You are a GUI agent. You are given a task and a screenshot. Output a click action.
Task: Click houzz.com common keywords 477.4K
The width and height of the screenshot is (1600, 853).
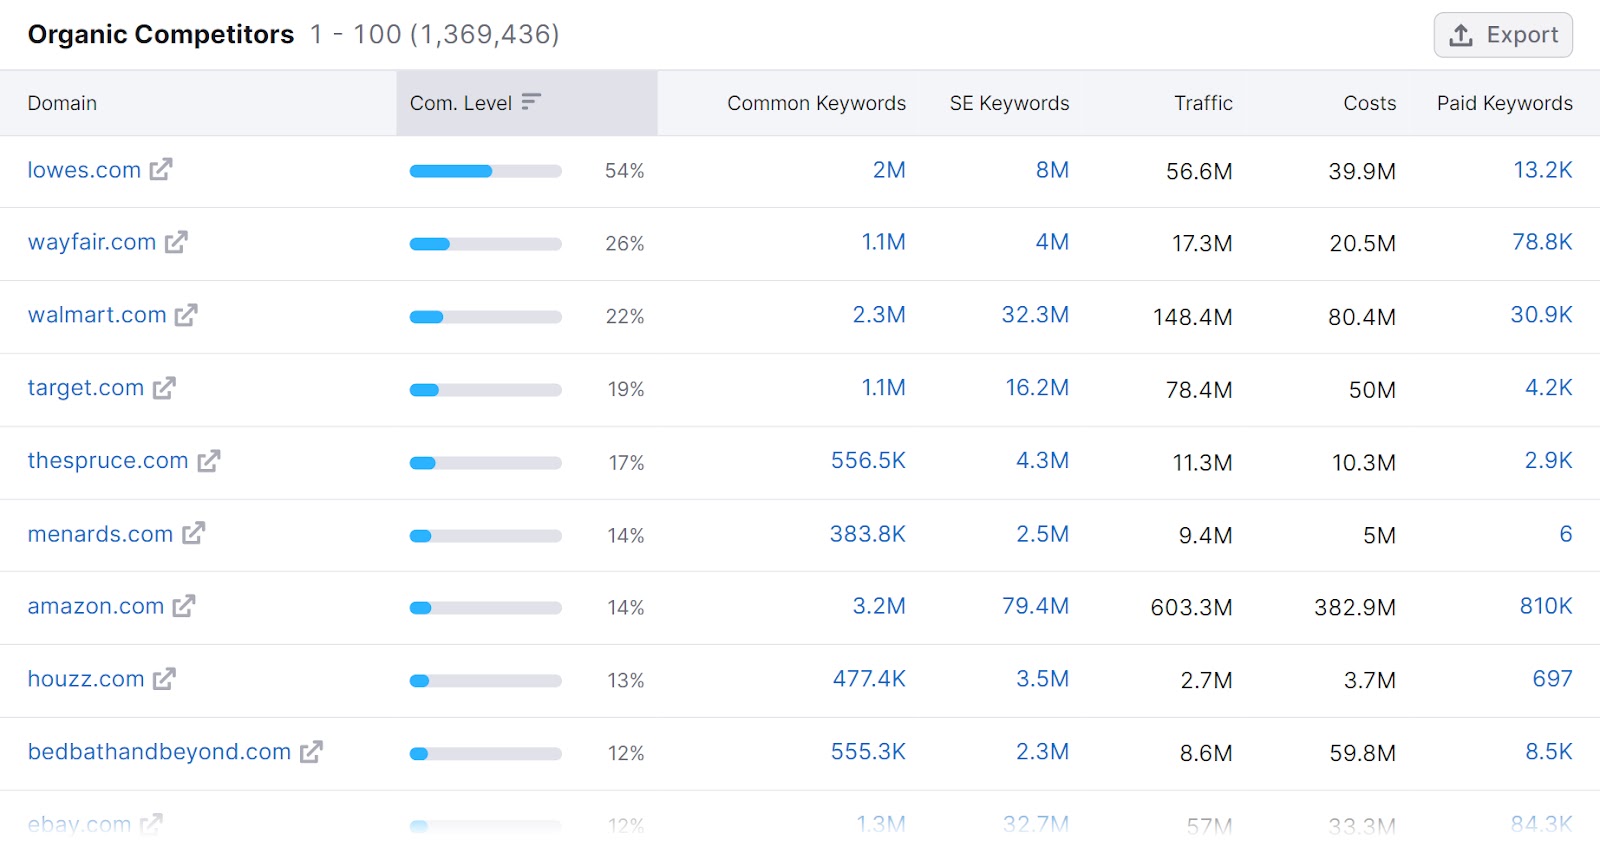[869, 679]
